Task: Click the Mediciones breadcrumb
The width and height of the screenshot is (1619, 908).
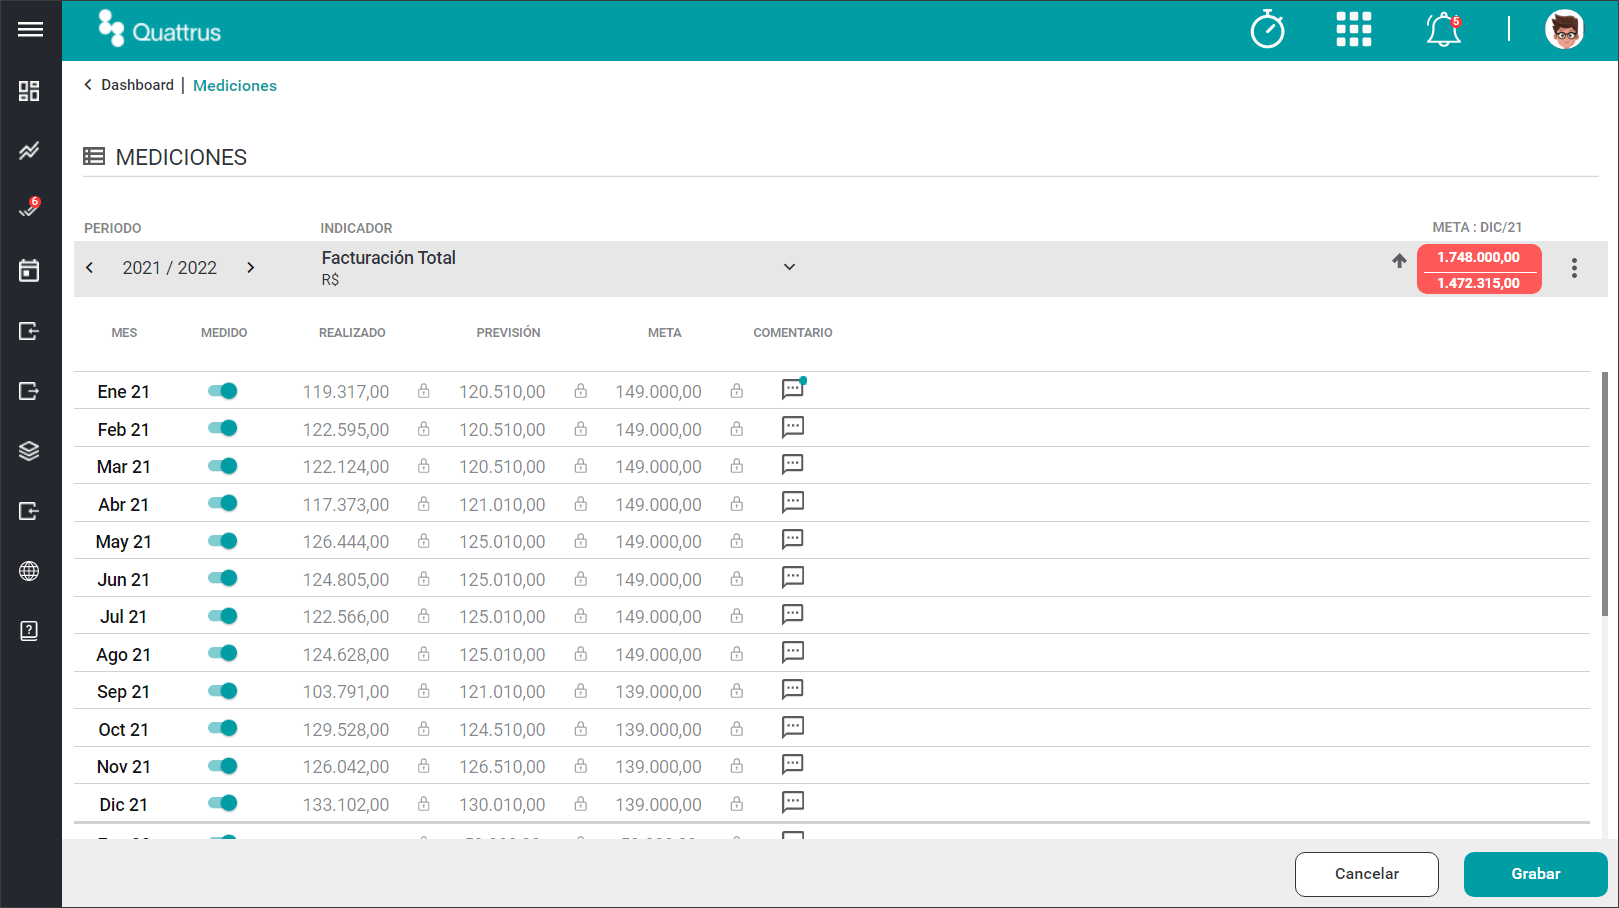Action: coord(235,86)
